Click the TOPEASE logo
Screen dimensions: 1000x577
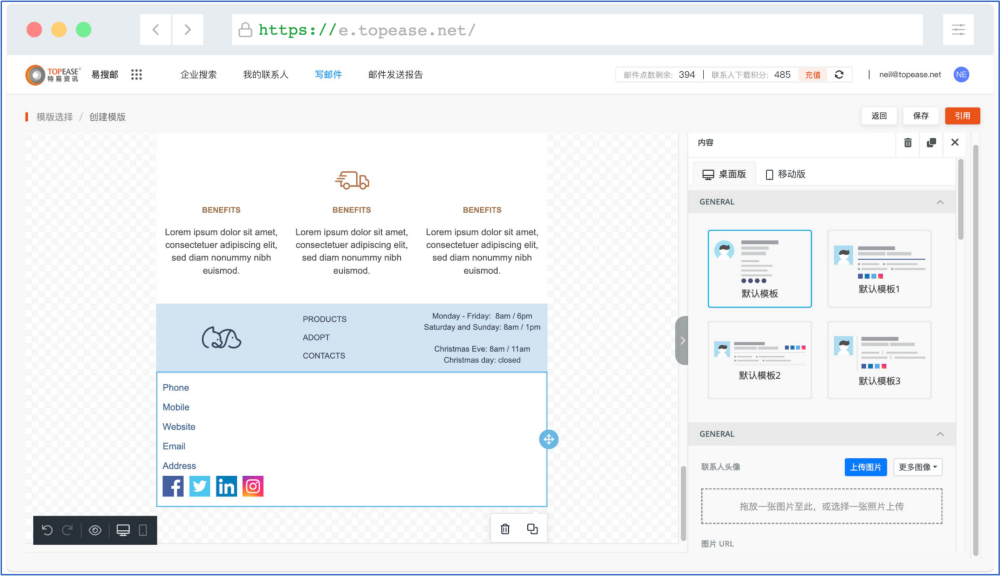coord(53,75)
